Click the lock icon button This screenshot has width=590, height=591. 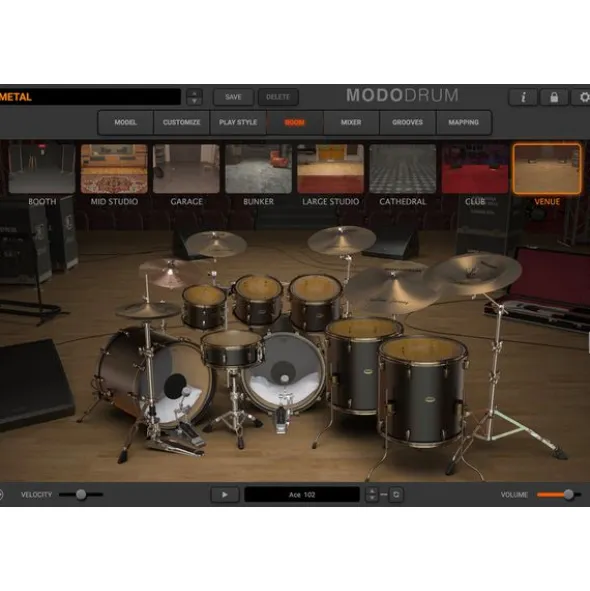point(554,97)
